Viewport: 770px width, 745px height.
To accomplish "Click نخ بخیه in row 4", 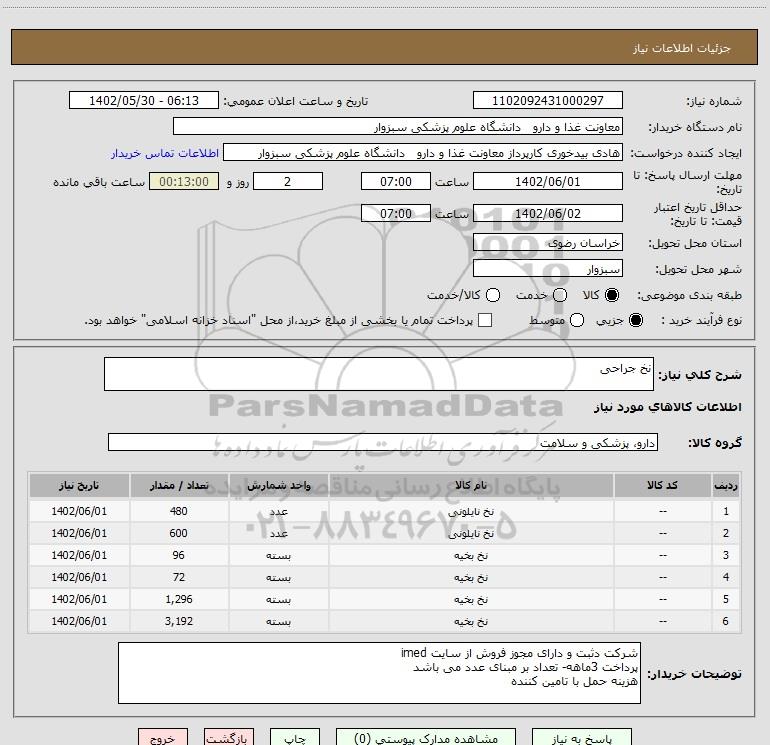I will pos(471,578).
